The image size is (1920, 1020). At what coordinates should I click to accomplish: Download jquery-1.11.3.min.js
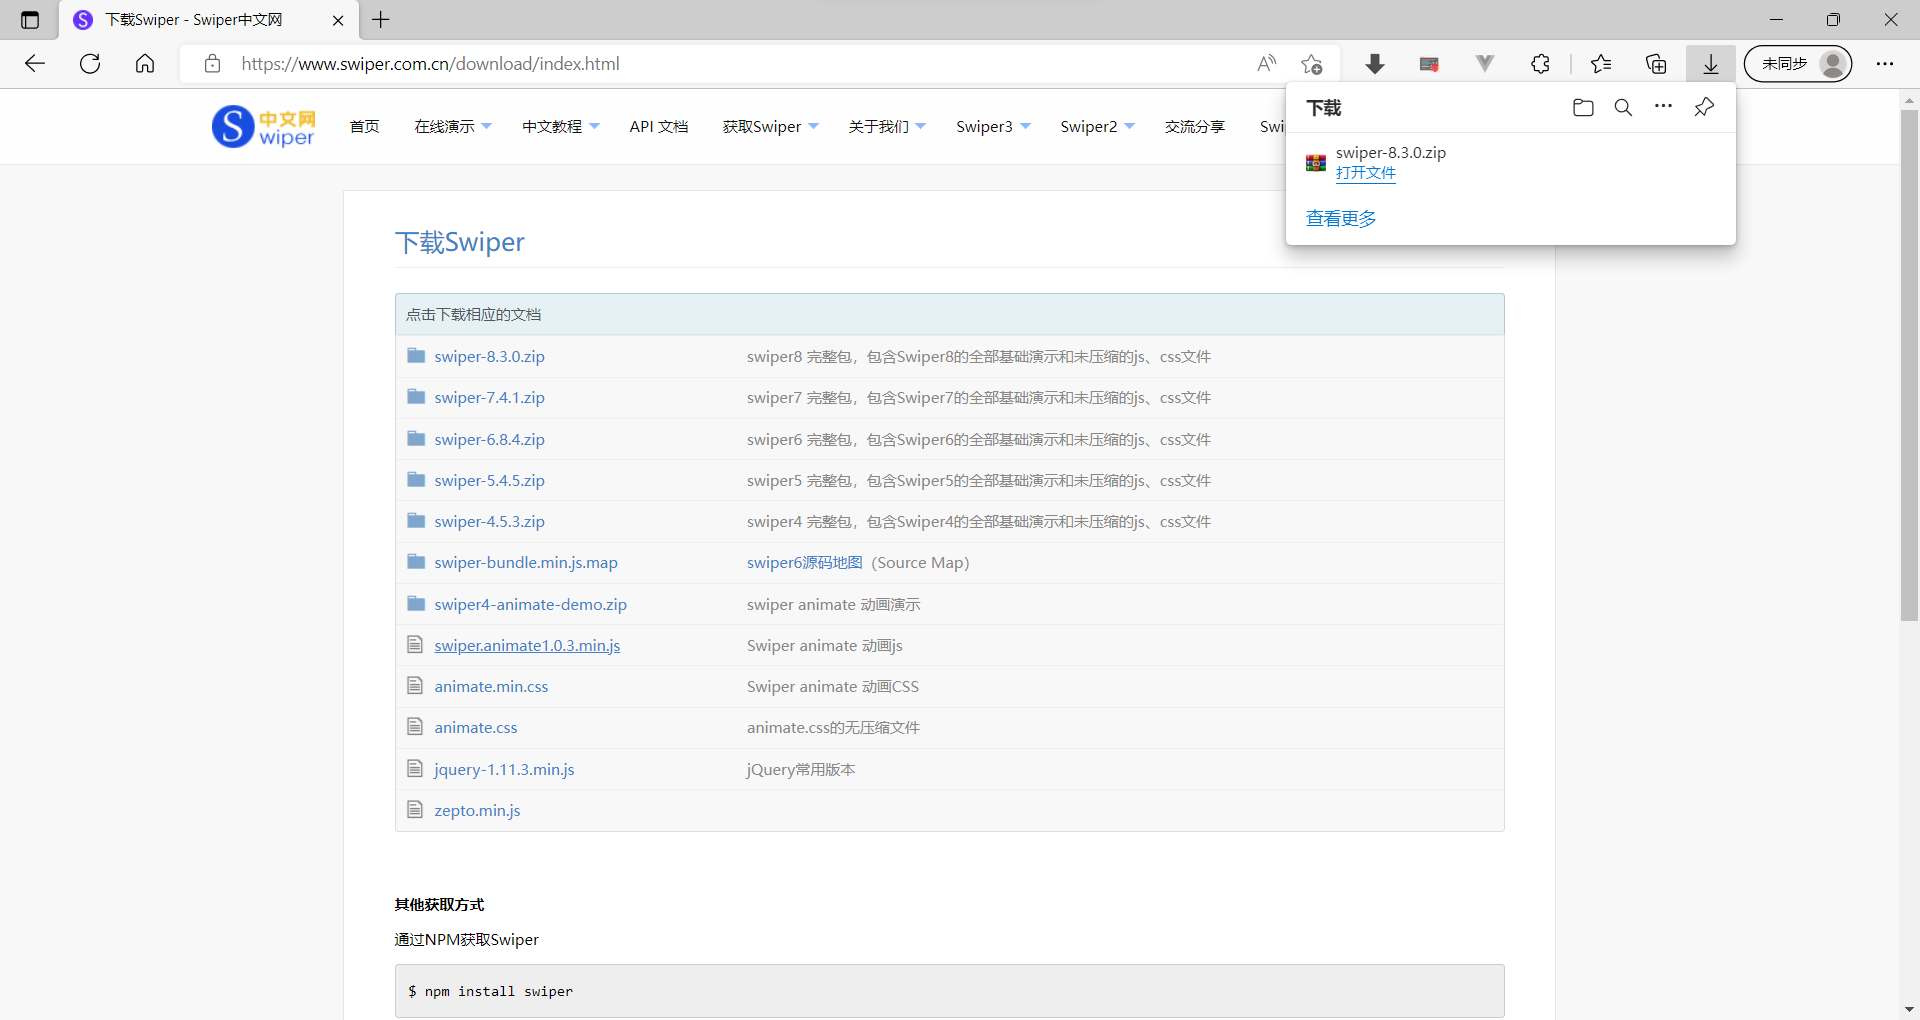pyautogui.click(x=504, y=770)
